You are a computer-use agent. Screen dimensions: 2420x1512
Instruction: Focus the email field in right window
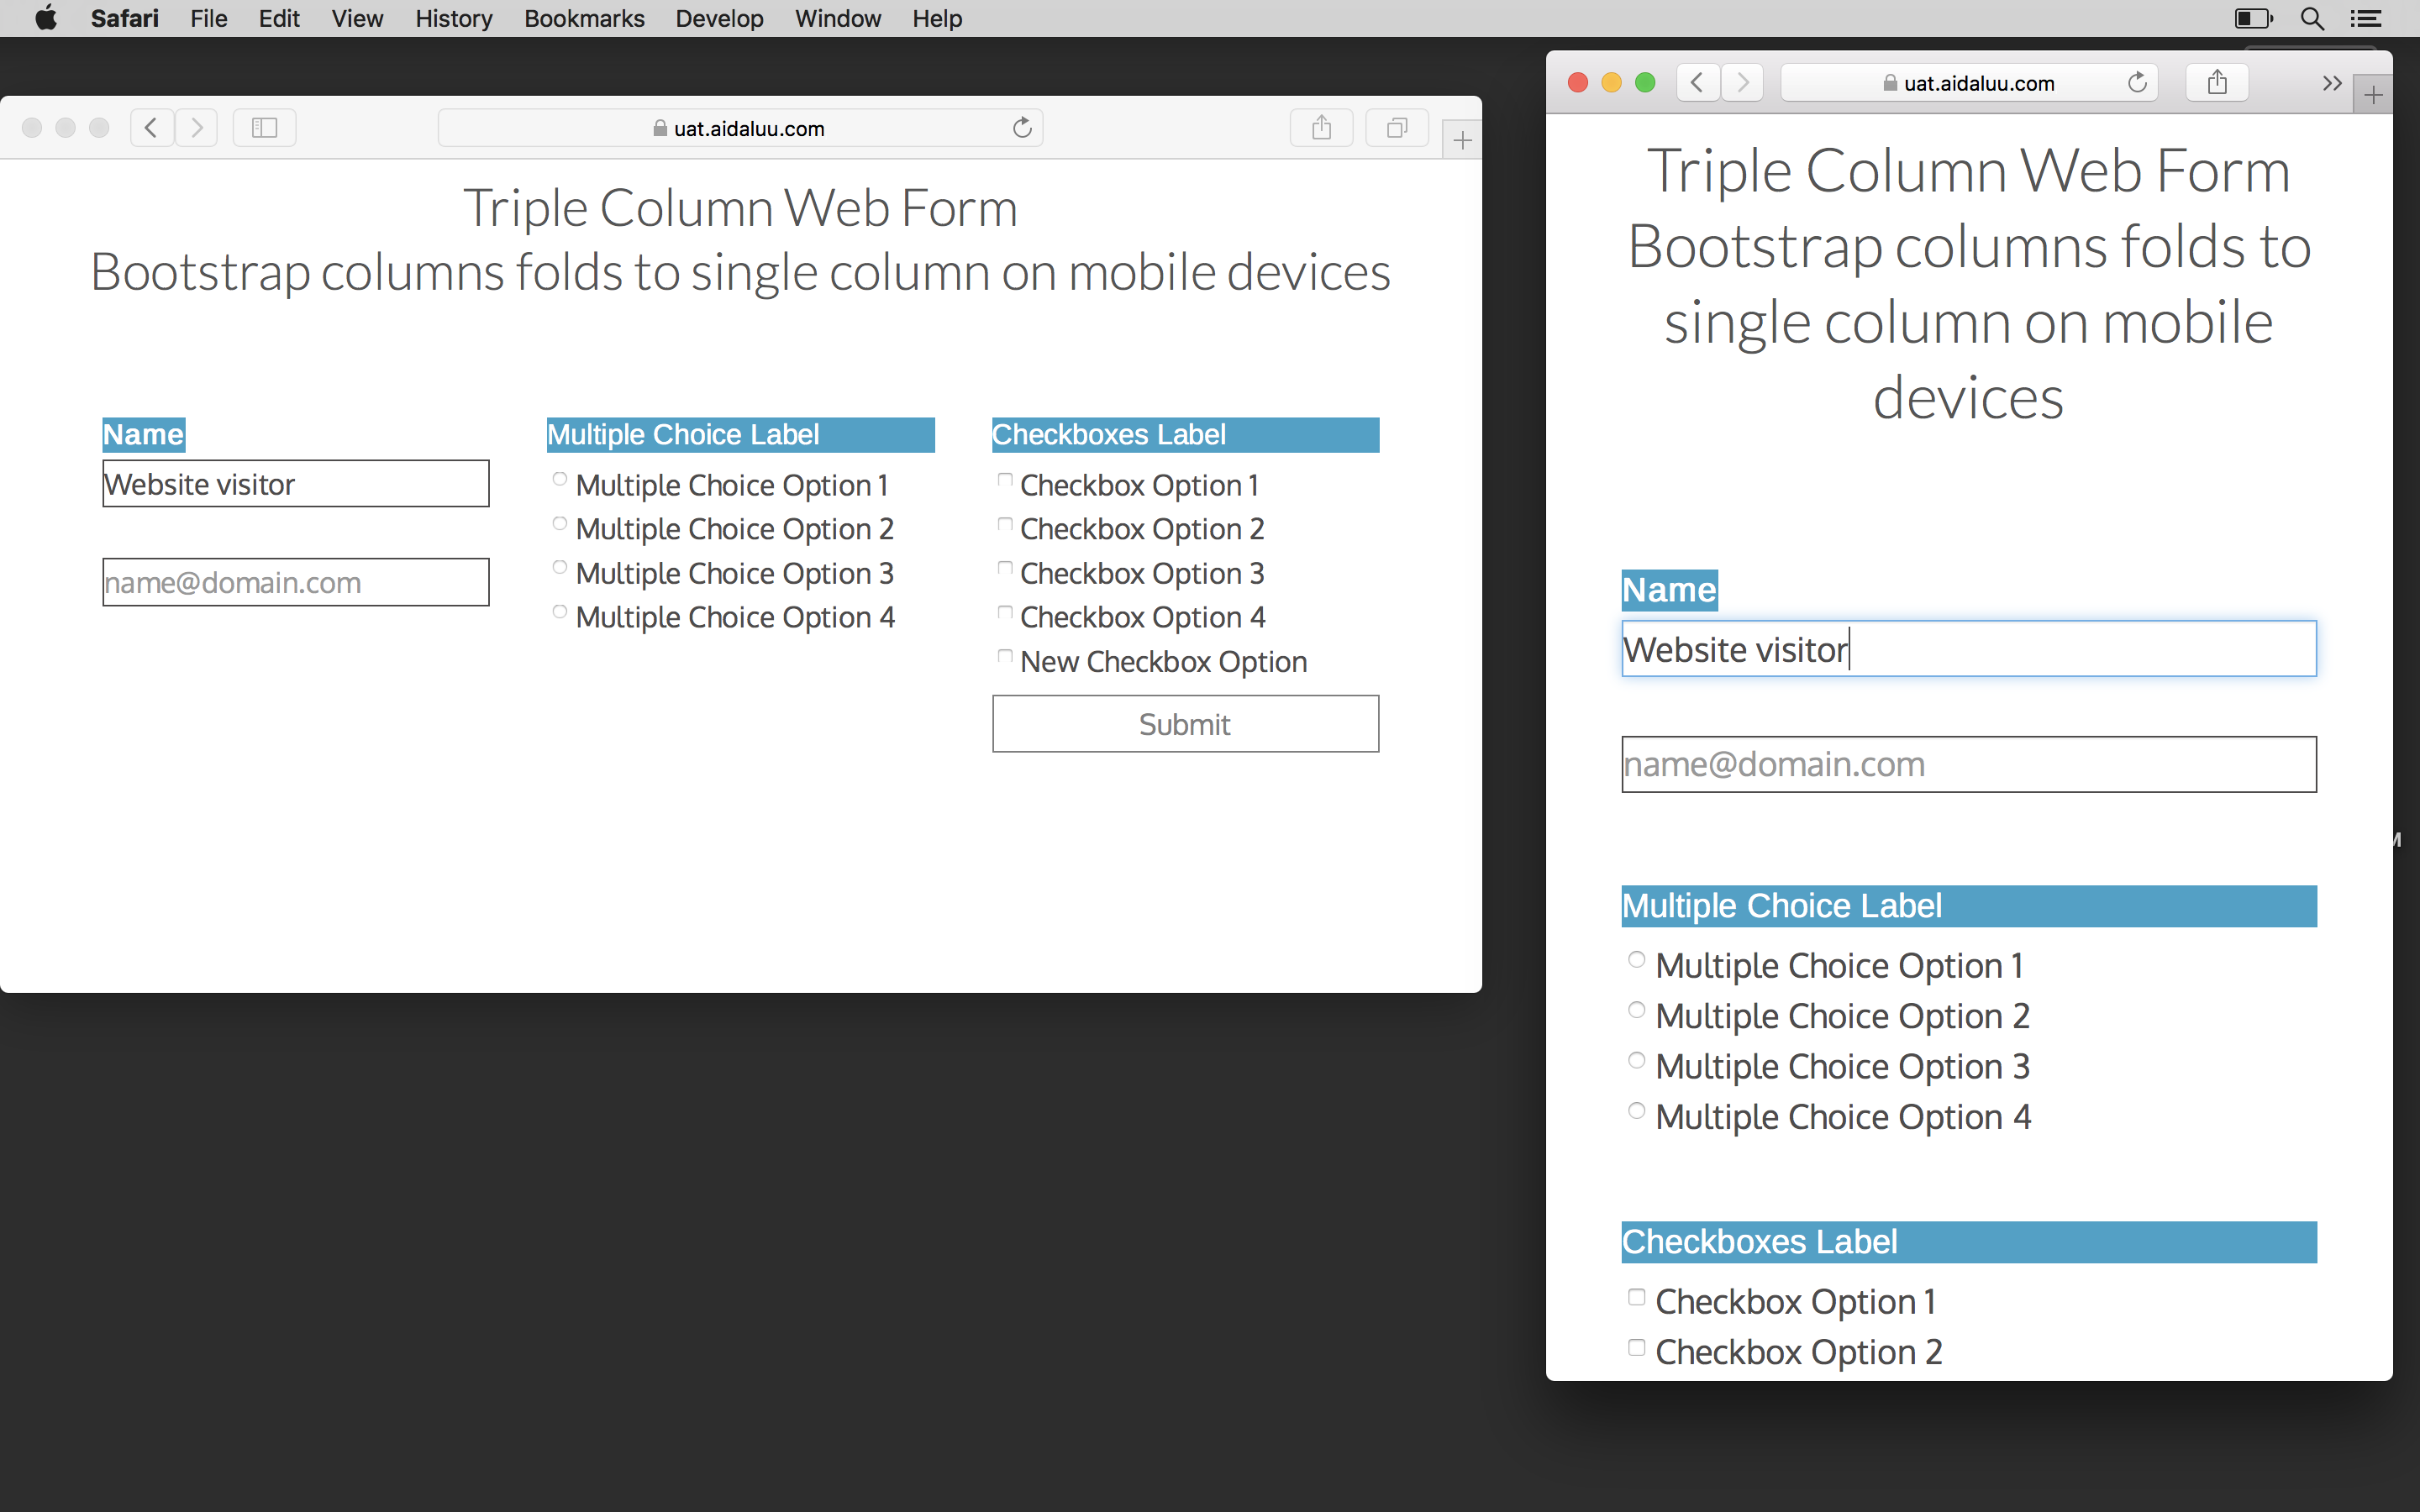click(x=1968, y=765)
